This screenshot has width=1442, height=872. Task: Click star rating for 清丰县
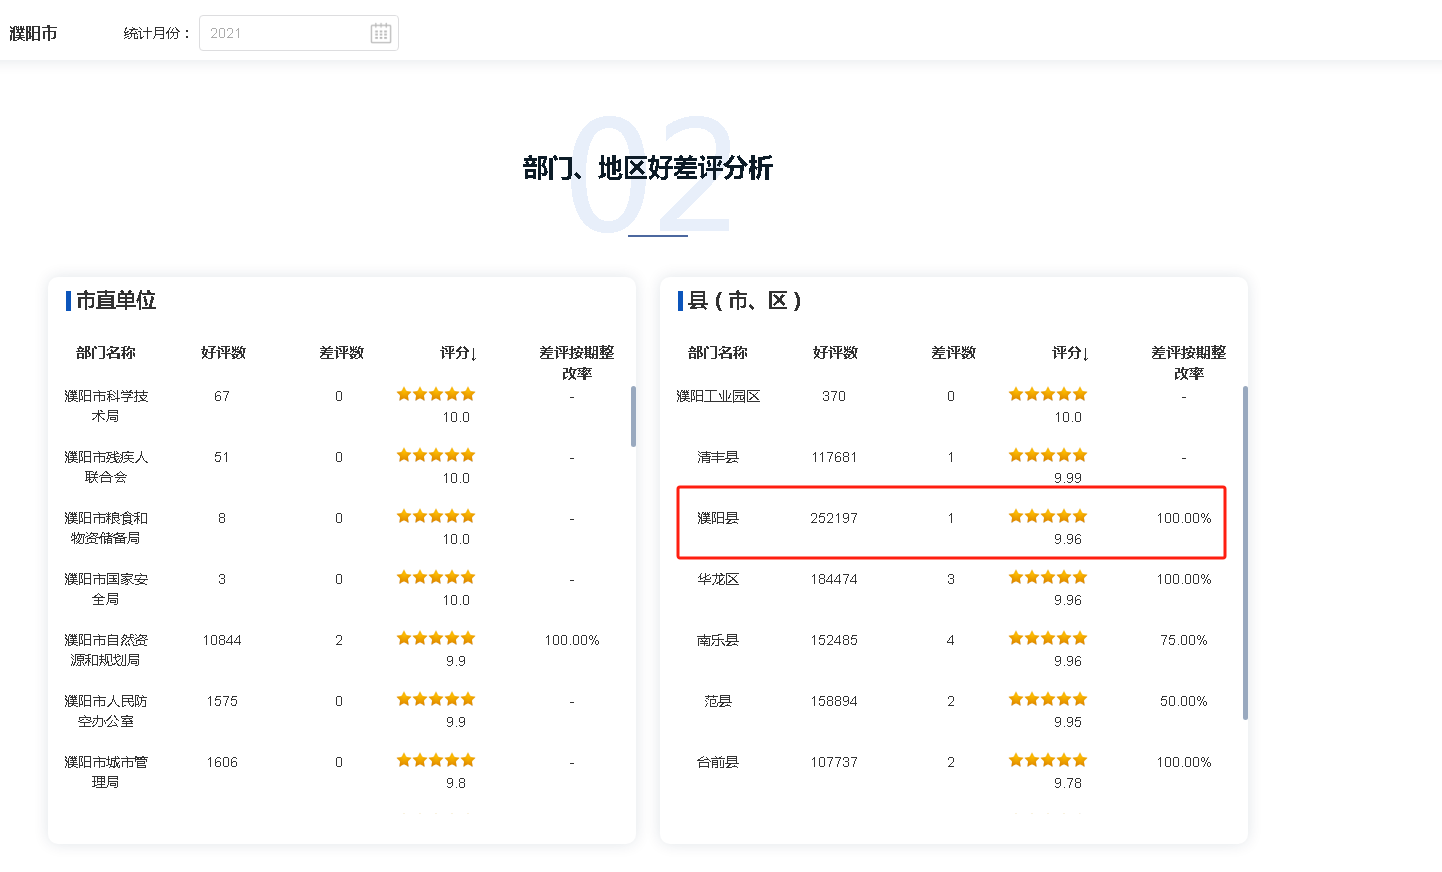(1048, 455)
